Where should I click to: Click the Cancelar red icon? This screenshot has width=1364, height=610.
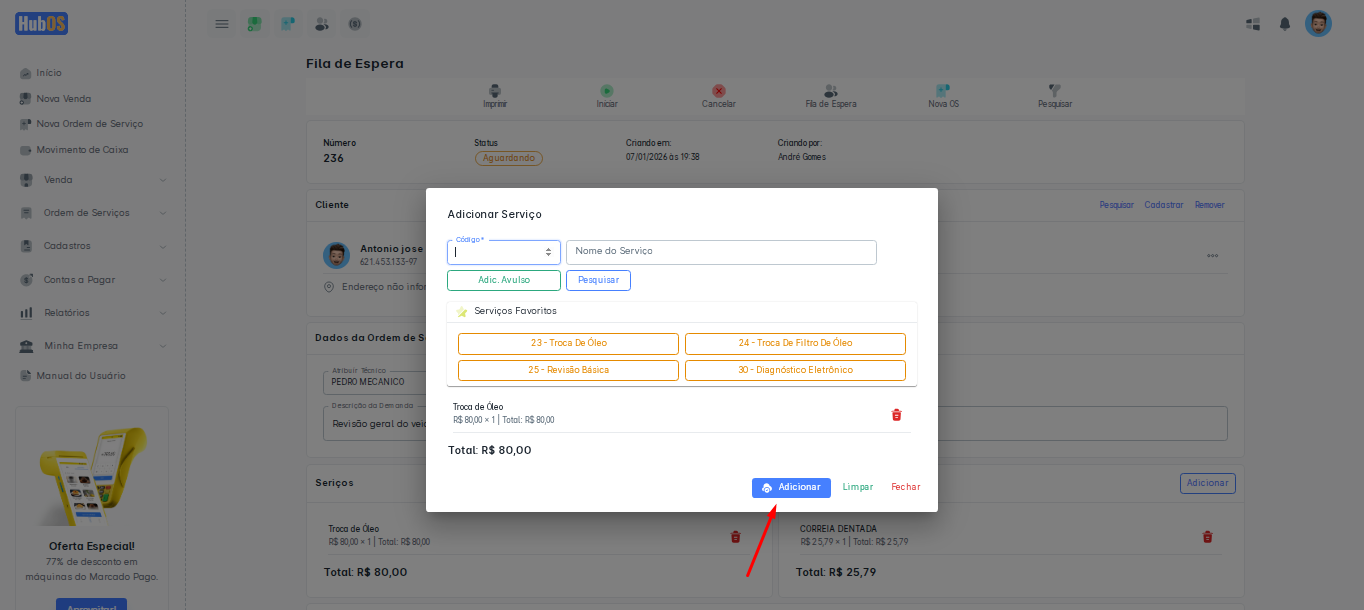pyautogui.click(x=718, y=91)
